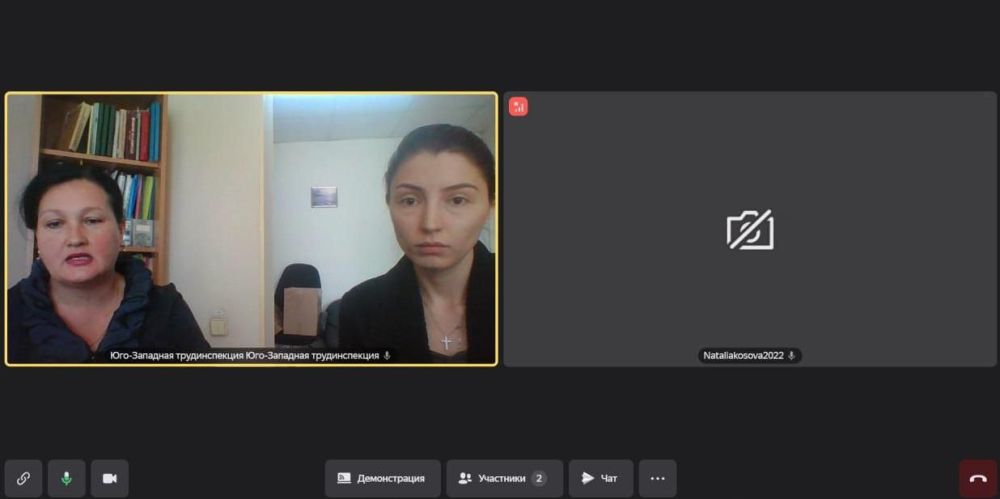This screenshot has height=499, width=1000.
Task: Click the Юго-Западная трудинспекция name label
Action: point(244,355)
